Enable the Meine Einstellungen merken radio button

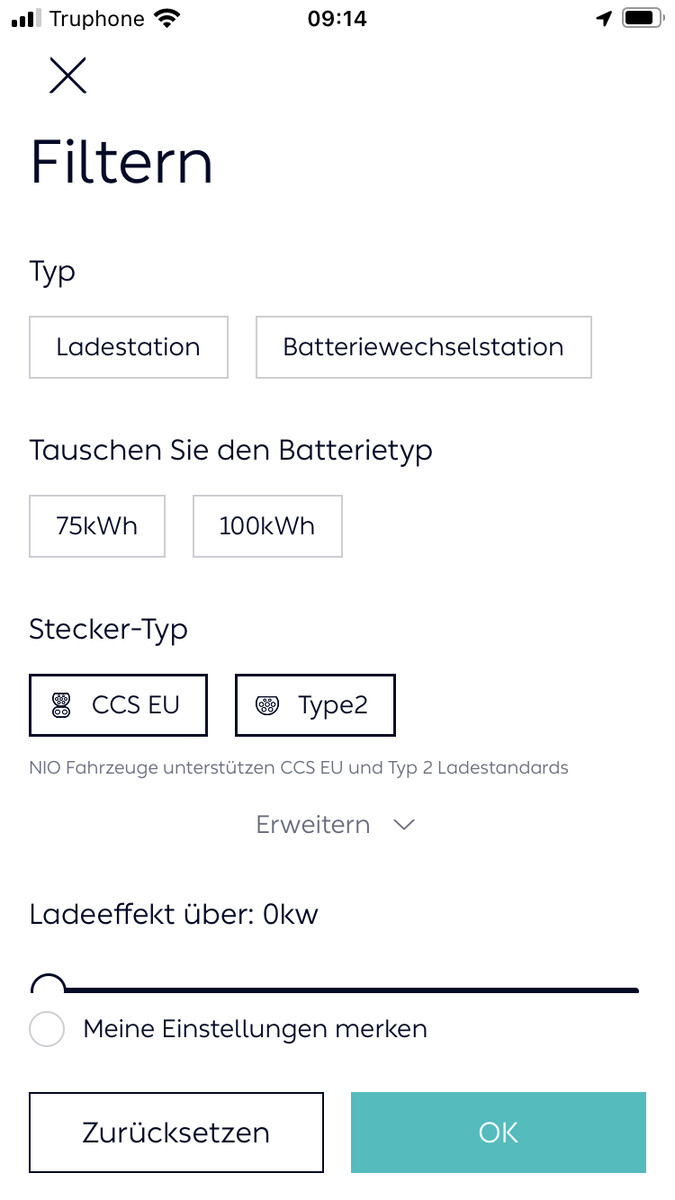pyautogui.click(x=47, y=1029)
